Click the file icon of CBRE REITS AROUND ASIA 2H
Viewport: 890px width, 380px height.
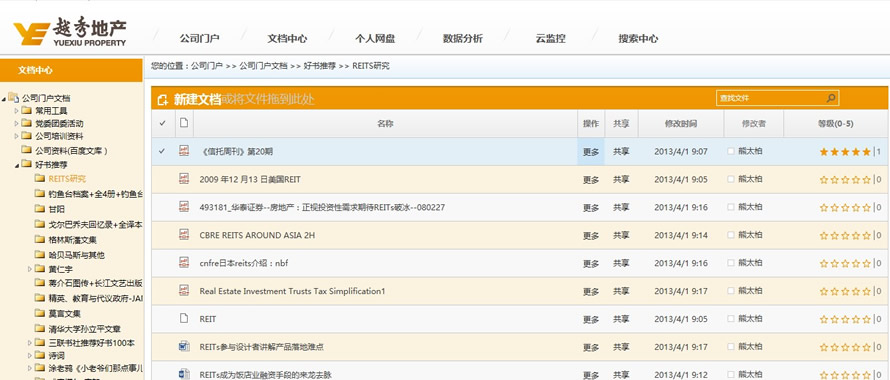coord(184,235)
